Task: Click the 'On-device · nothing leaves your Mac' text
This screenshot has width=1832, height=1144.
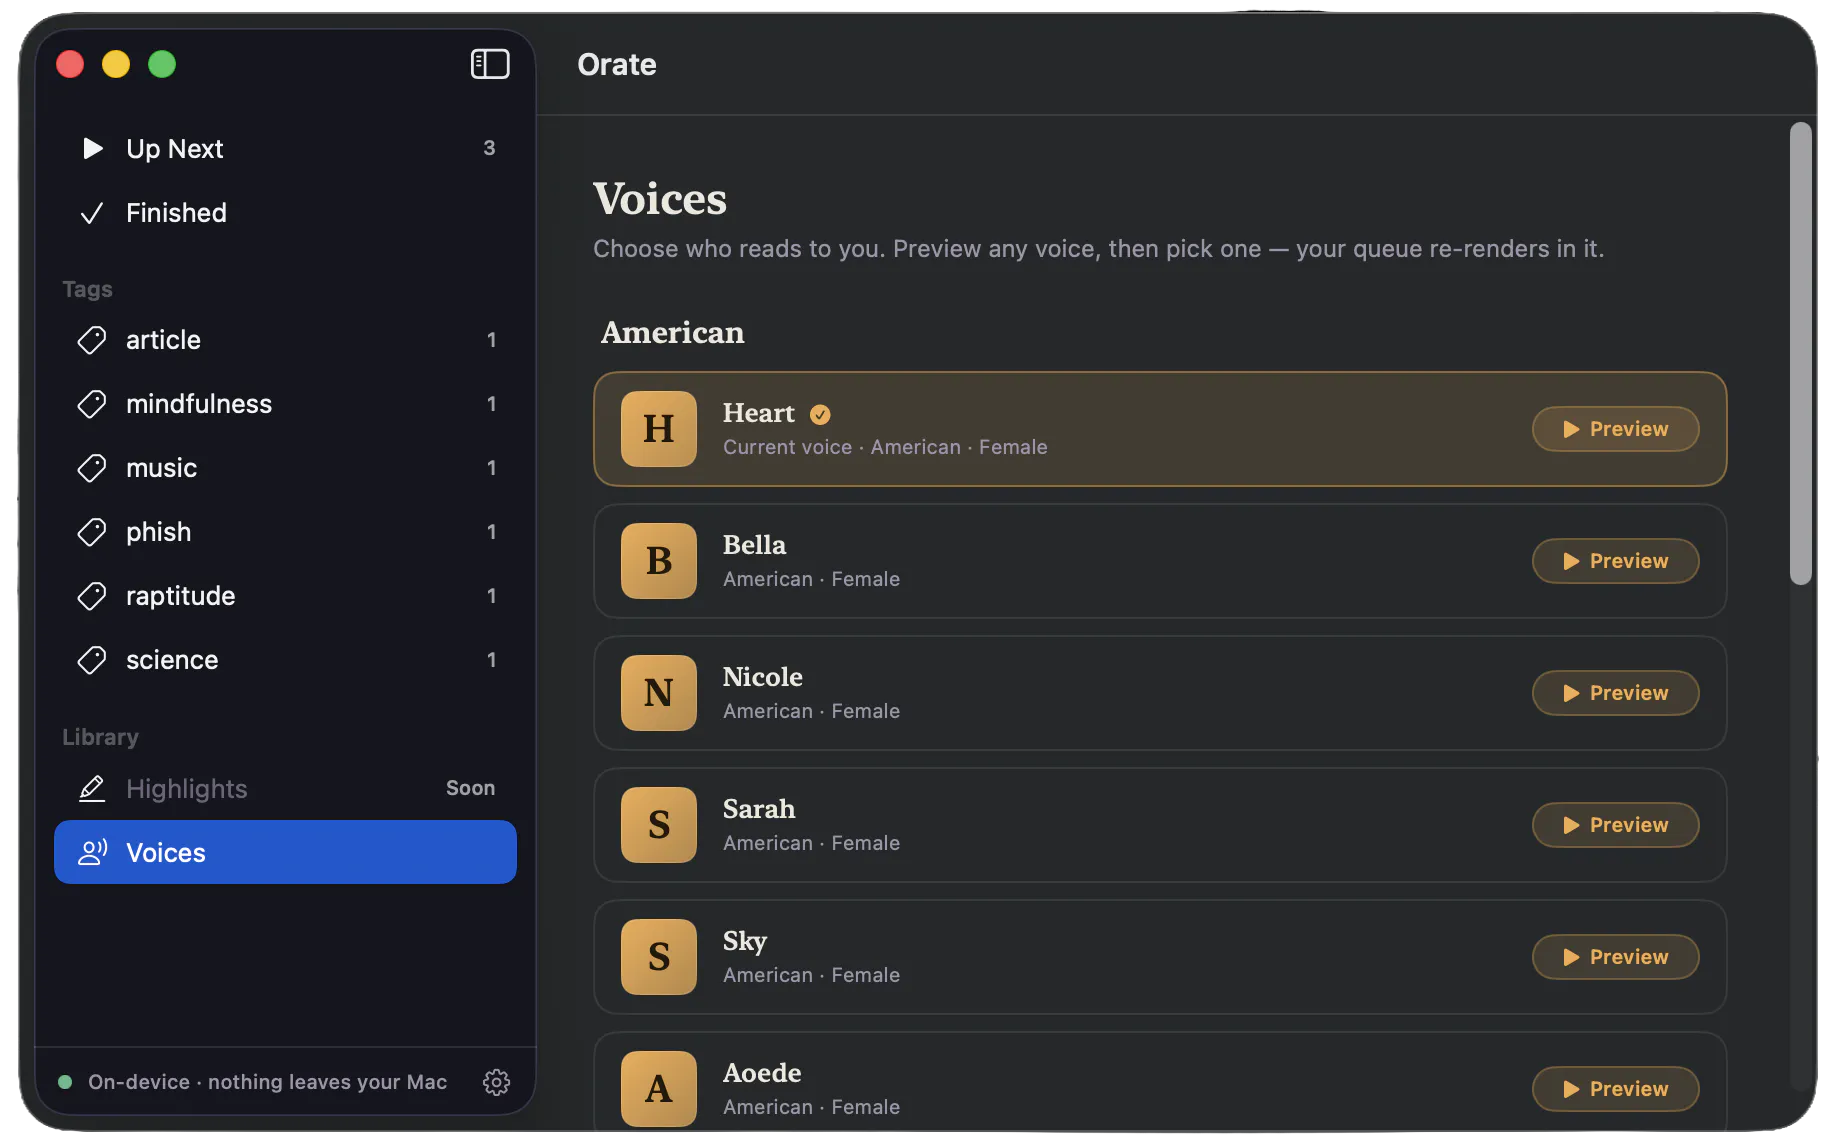Action: (x=267, y=1082)
